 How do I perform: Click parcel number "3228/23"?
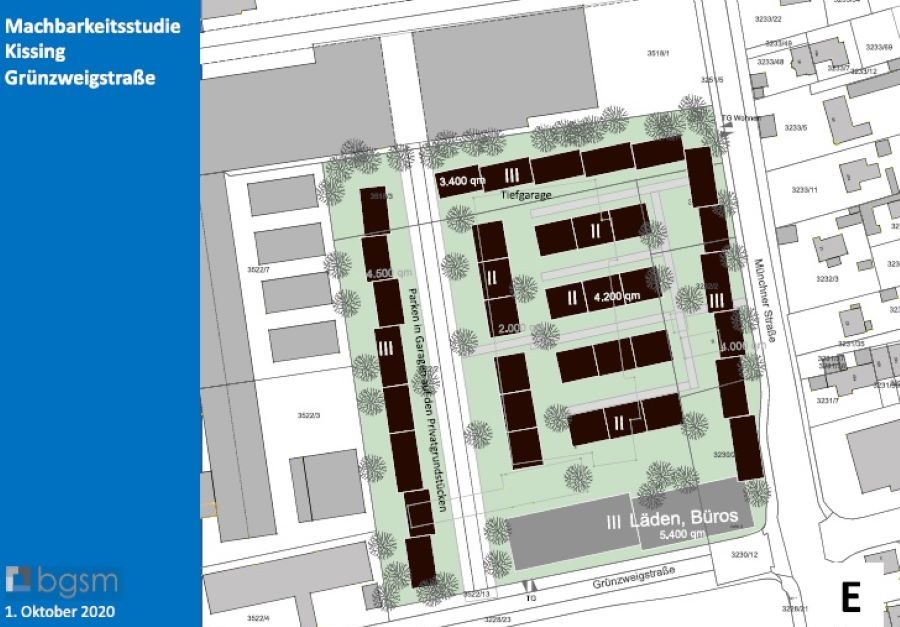coord(497,620)
